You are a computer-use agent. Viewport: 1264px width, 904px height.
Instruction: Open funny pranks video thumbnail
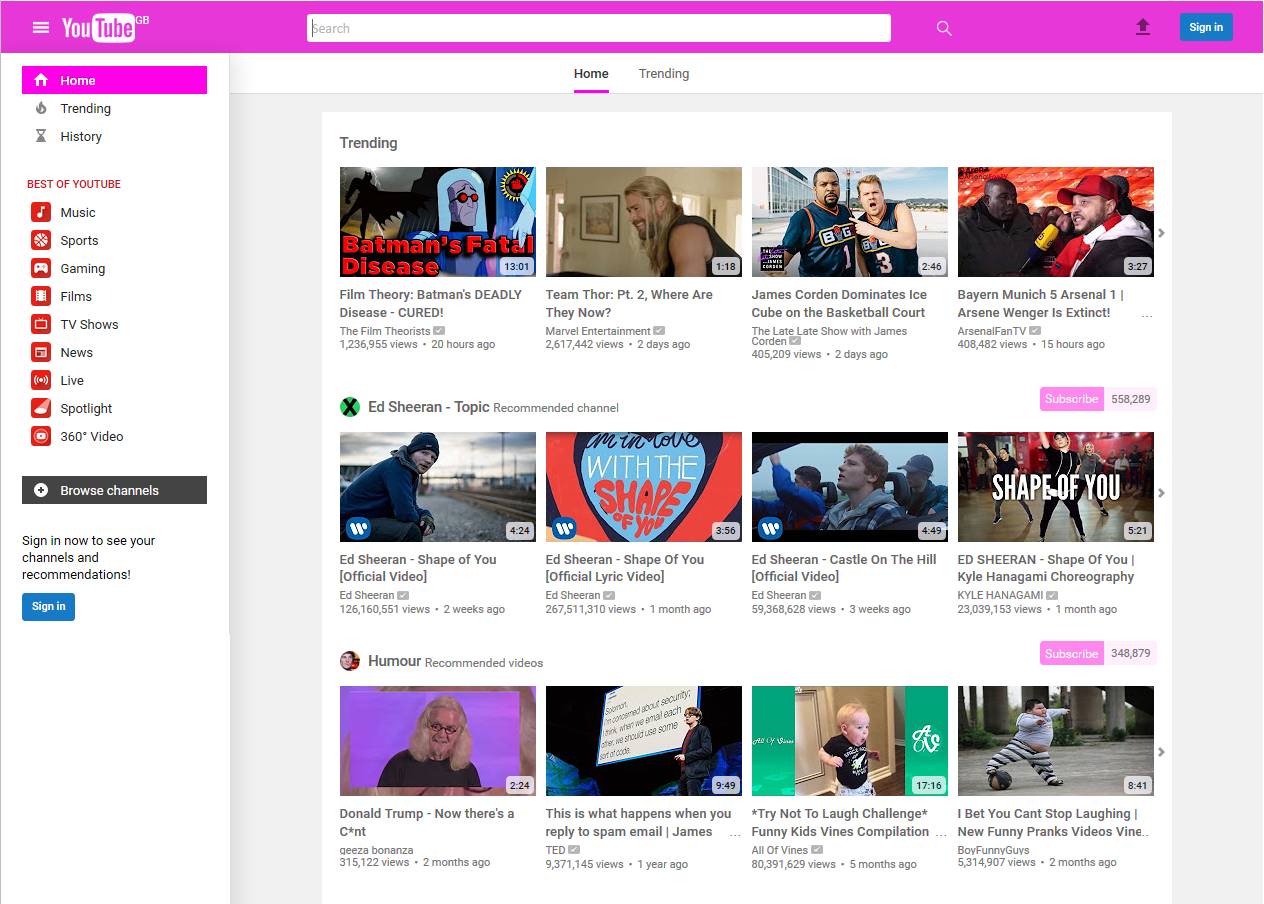click(1056, 741)
